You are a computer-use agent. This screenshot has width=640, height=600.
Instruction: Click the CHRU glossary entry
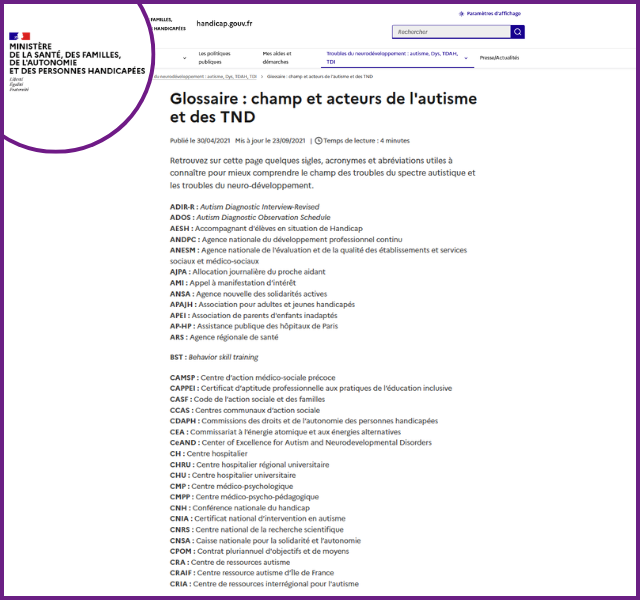tap(249, 464)
